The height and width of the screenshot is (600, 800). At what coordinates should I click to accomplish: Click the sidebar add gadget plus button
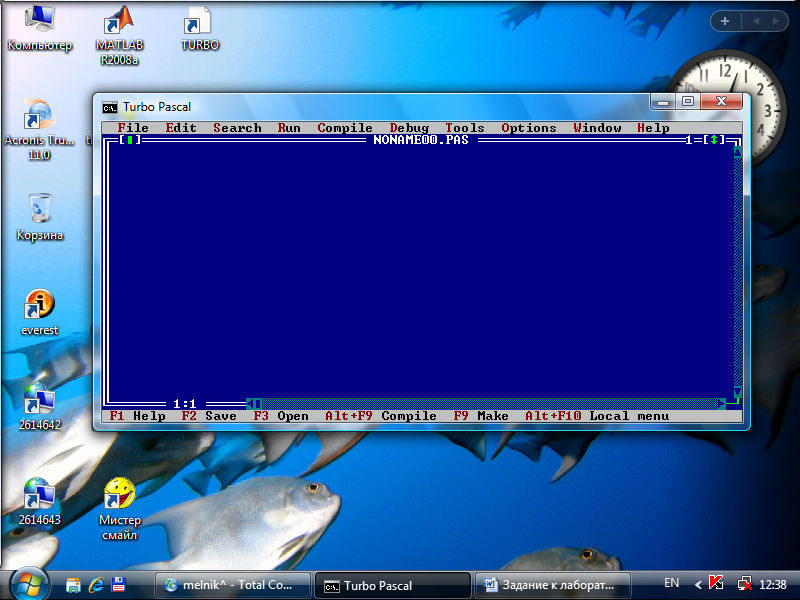[725, 21]
